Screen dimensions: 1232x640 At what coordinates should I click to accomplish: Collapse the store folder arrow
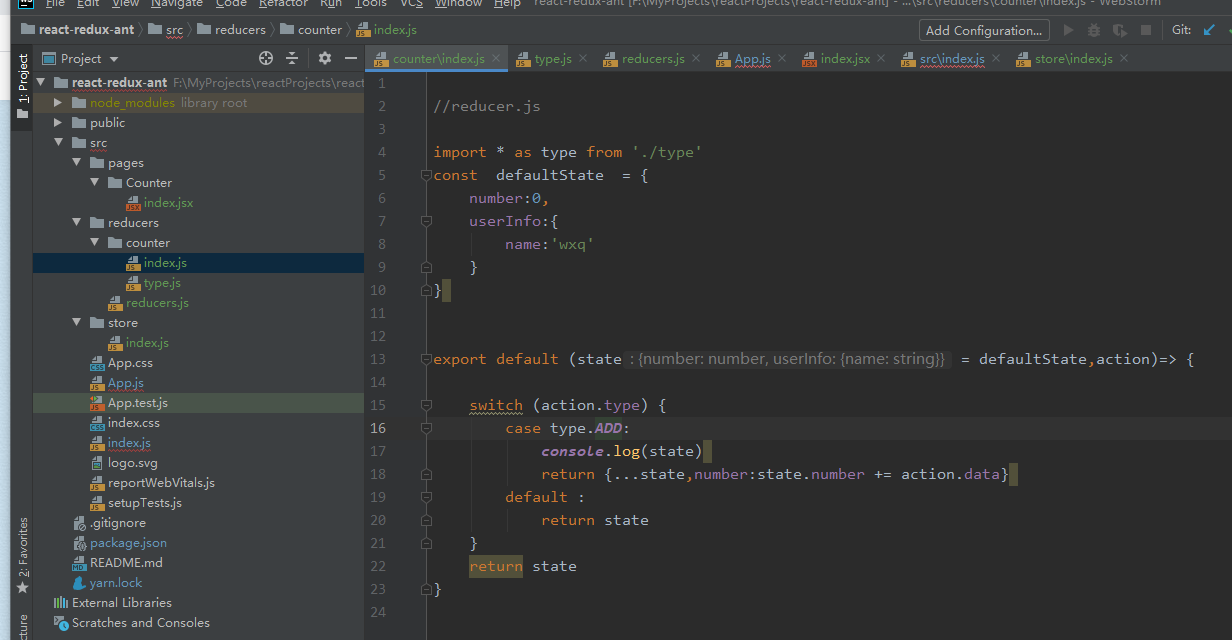[x=76, y=323]
